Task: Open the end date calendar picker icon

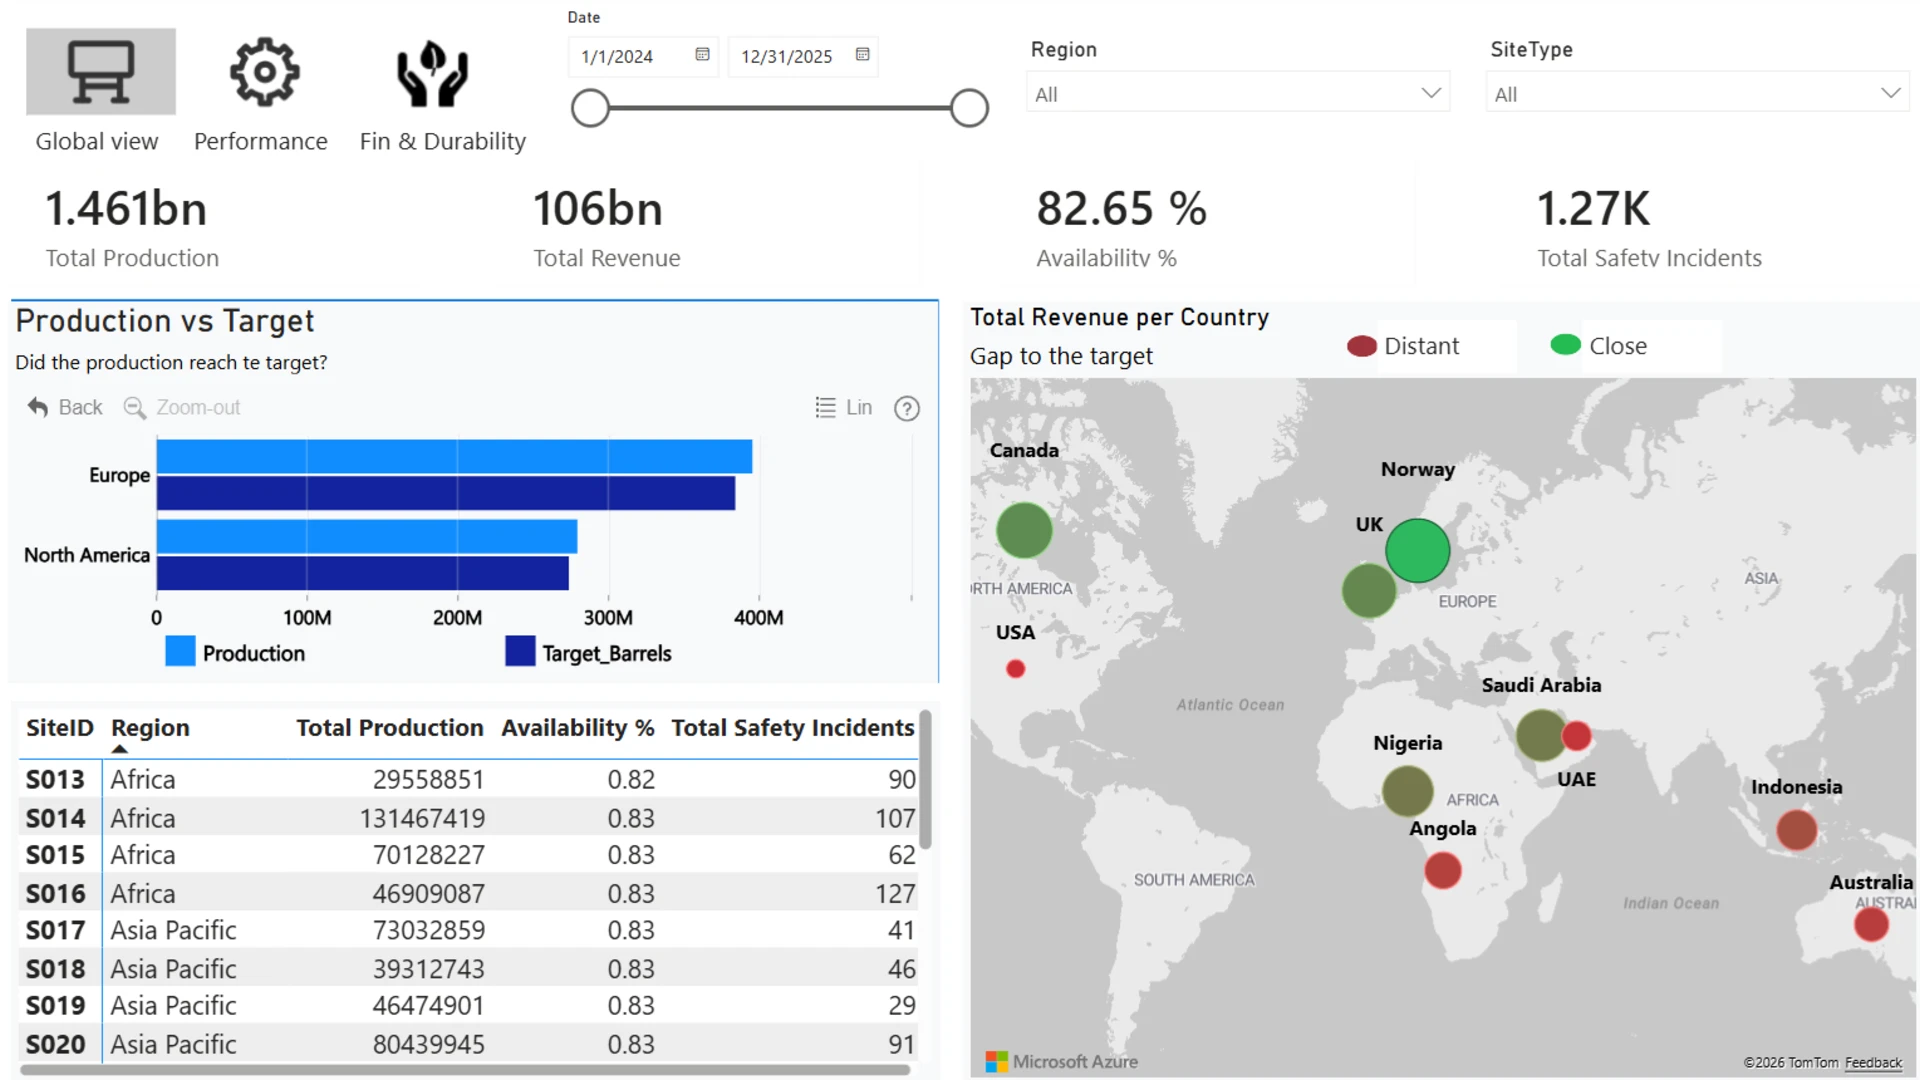Action: click(862, 55)
